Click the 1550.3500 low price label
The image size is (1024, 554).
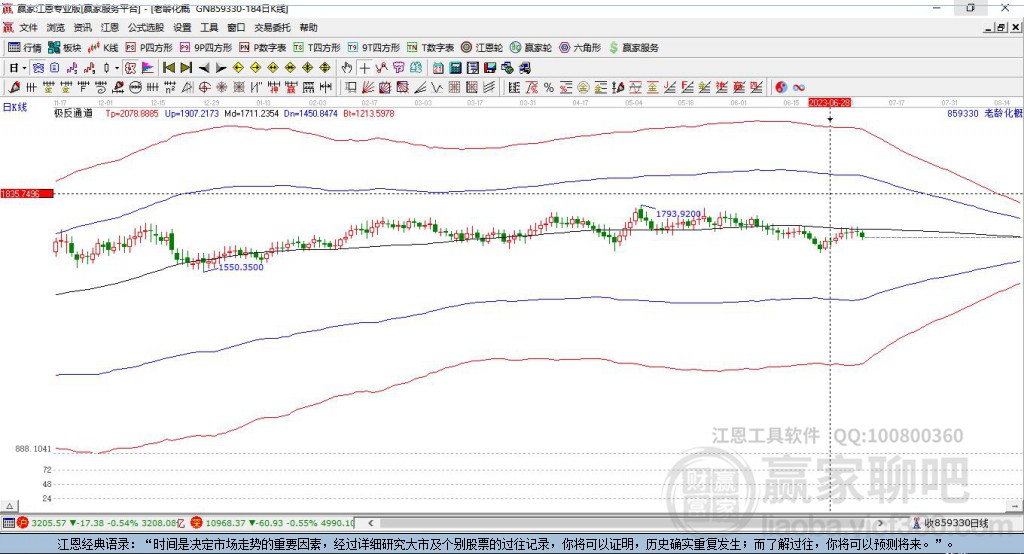click(241, 267)
